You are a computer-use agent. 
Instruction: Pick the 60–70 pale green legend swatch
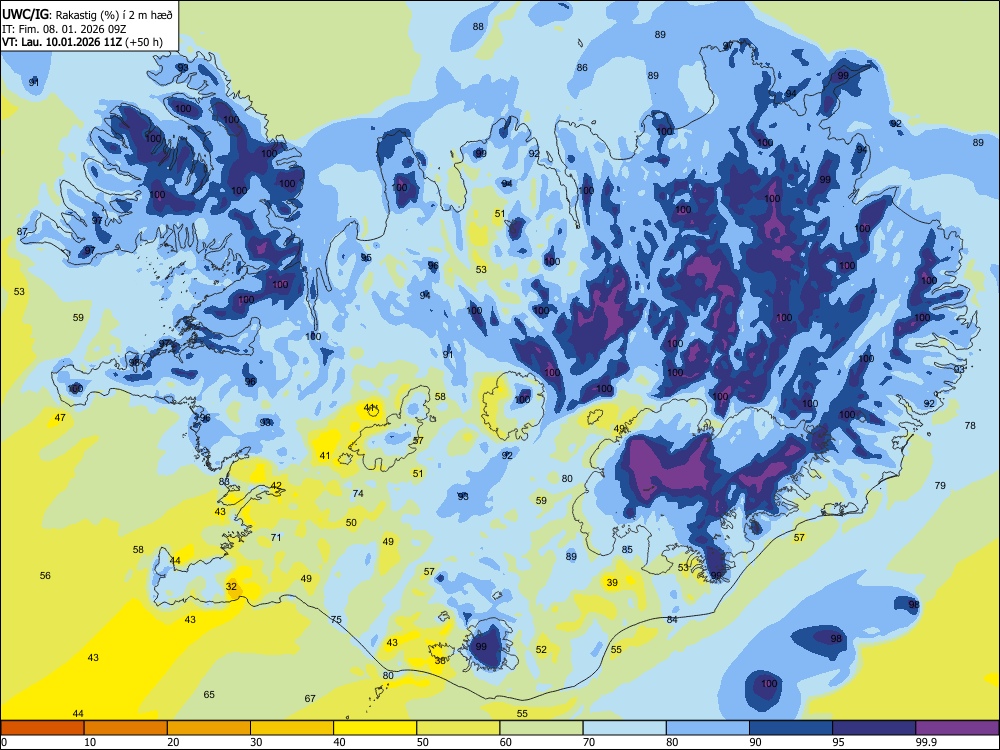coord(541,728)
